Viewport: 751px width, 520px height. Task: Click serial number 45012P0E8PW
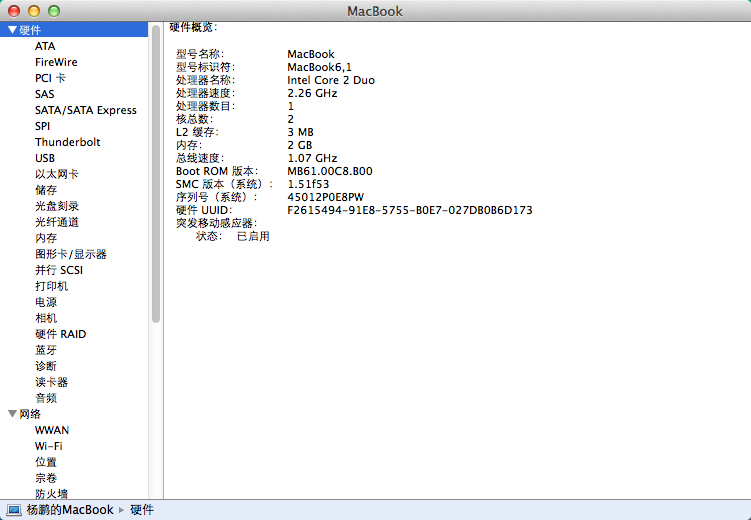point(326,197)
